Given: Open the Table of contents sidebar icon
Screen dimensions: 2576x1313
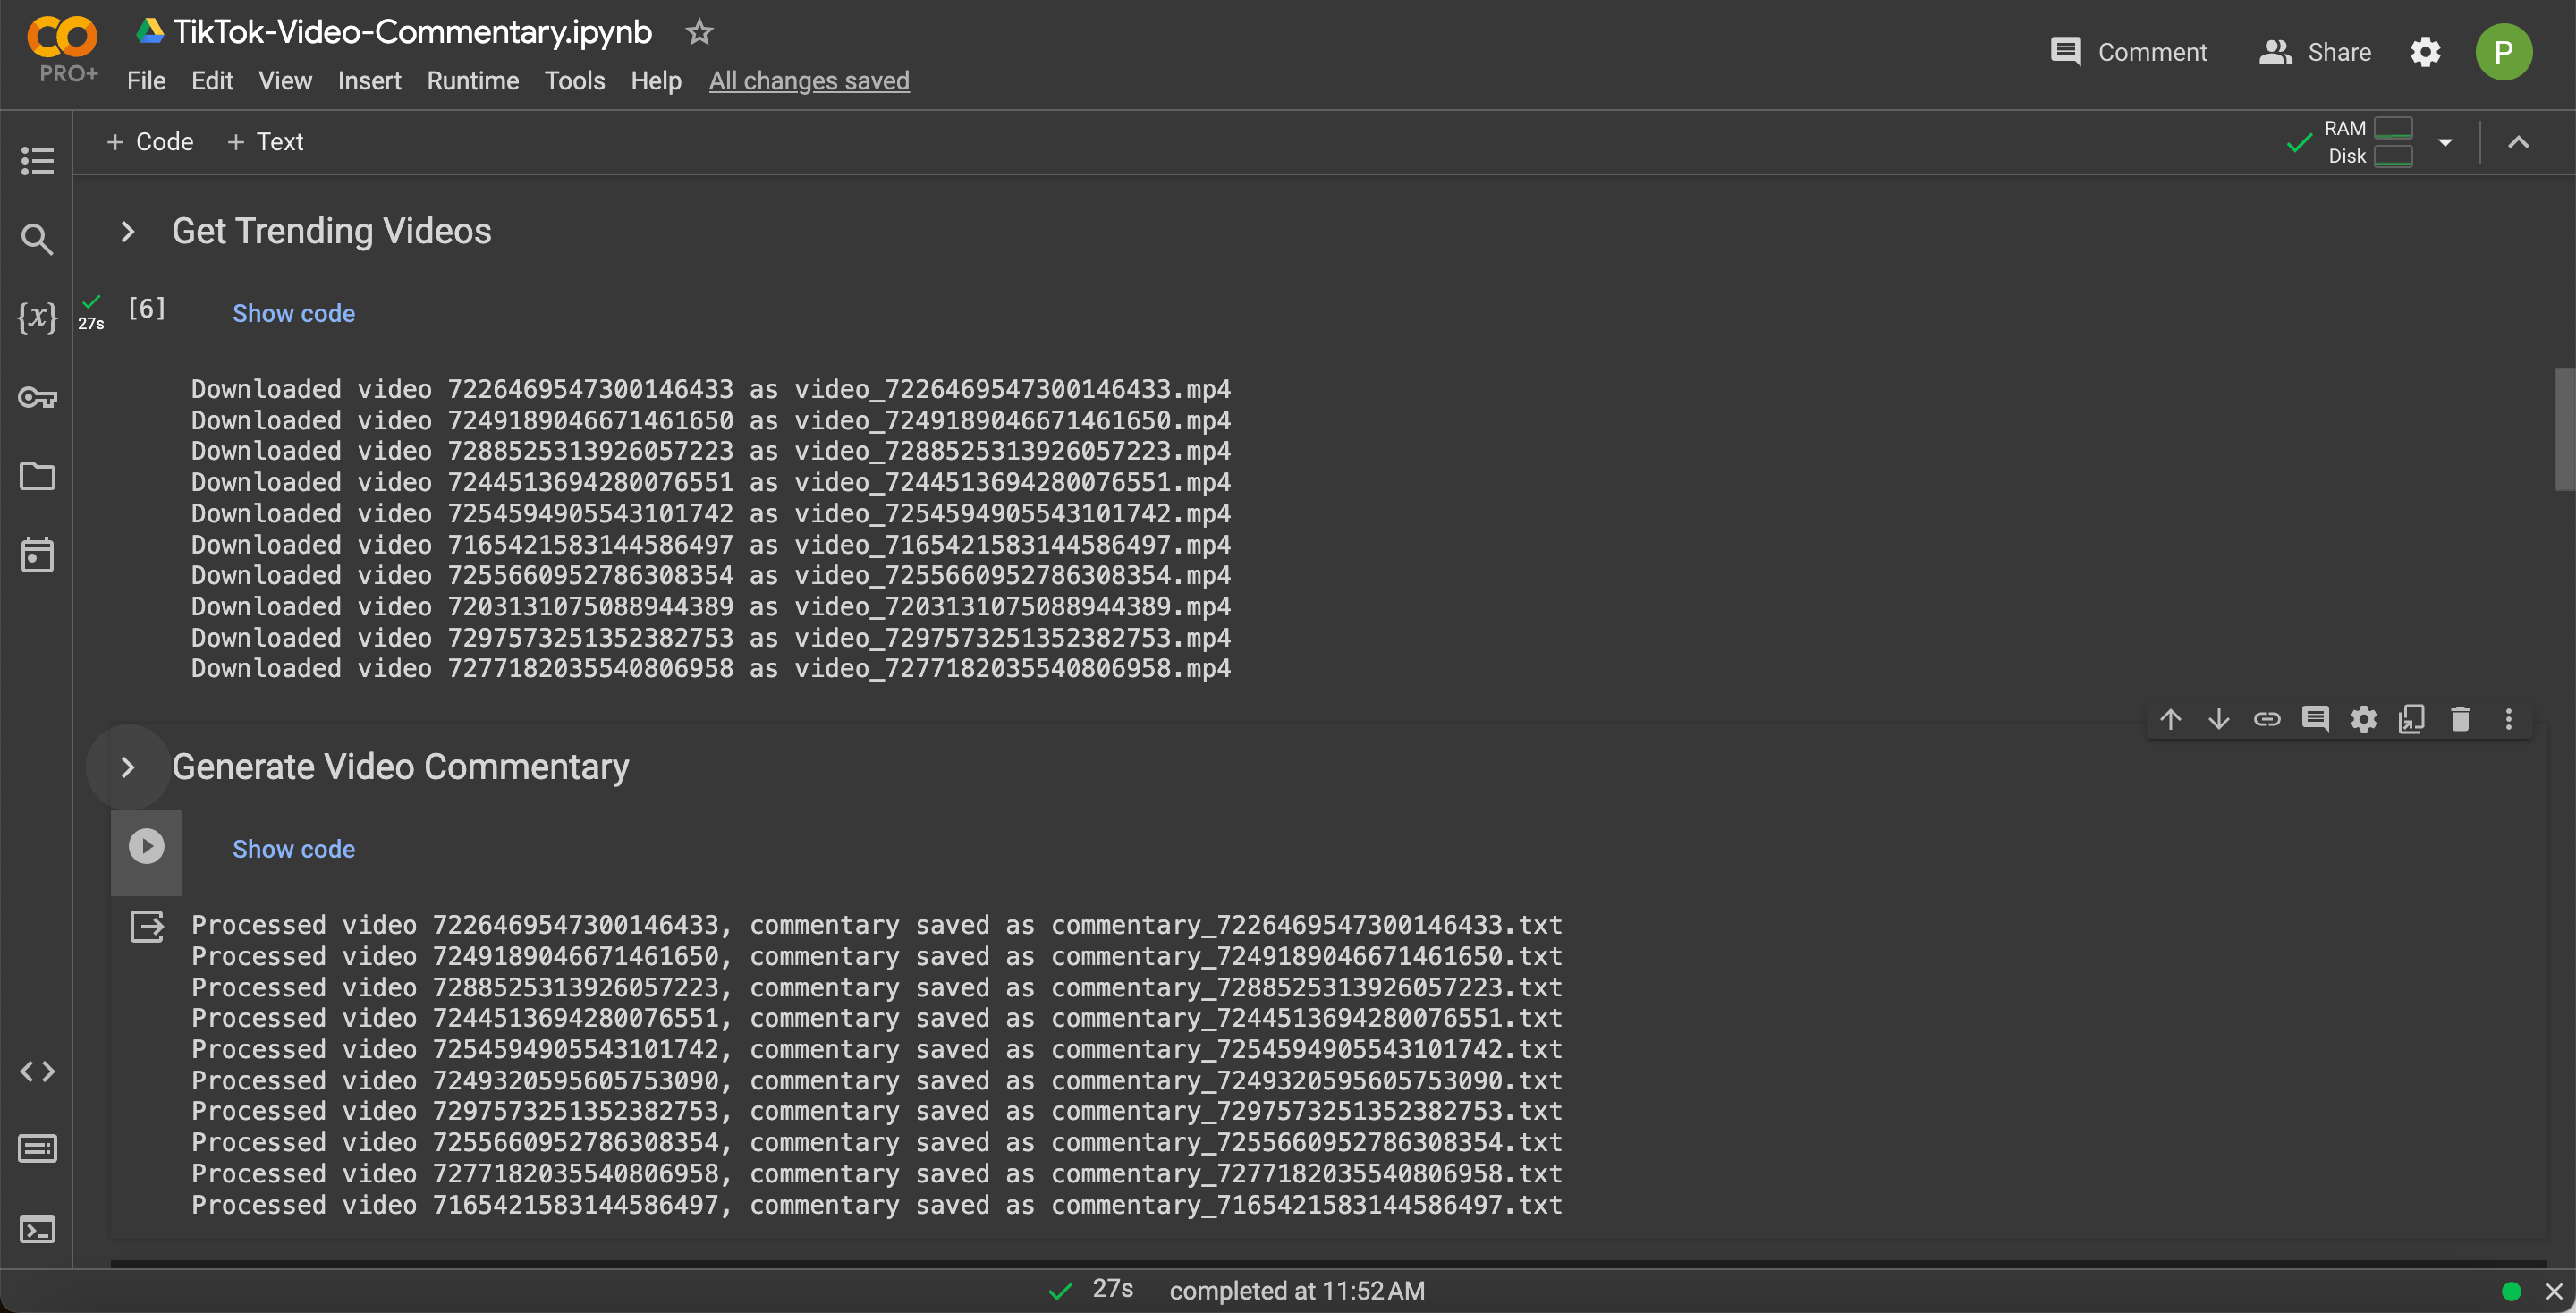Looking at the screenshot, I should (37, 160).
